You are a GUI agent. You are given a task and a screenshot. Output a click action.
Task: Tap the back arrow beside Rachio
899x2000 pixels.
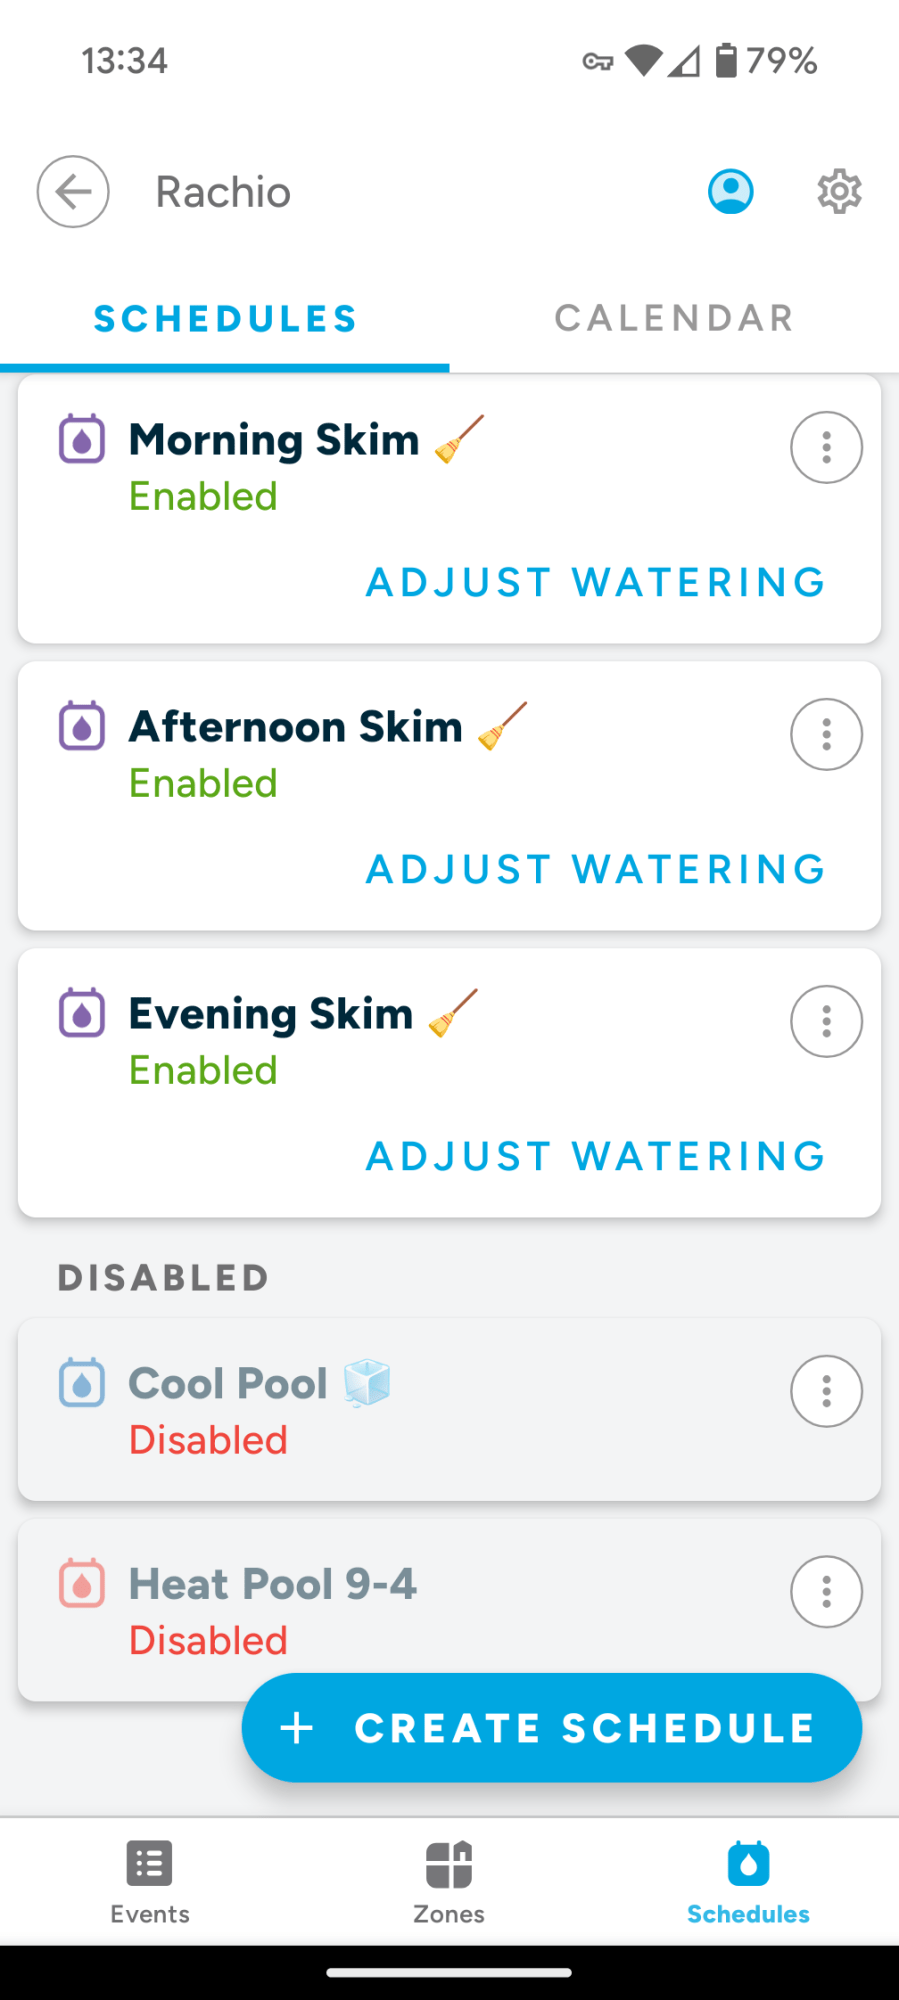[73, 191]
